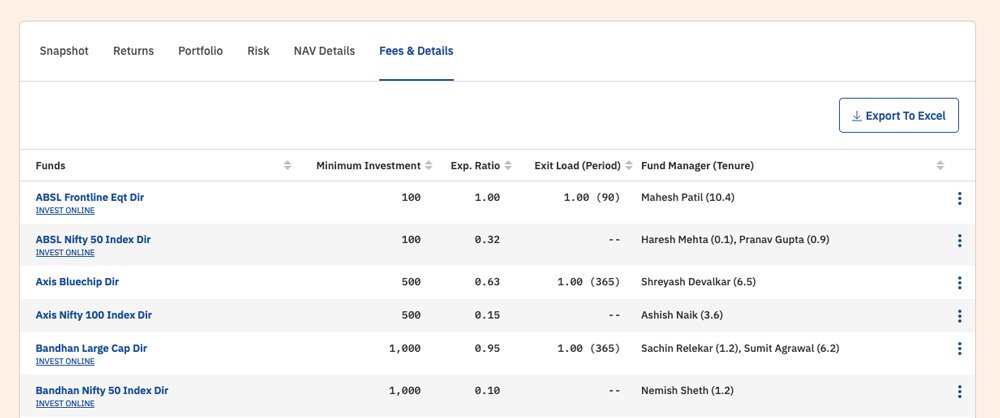Open the Portfolio tab
This screenshot has width=1000, height=418.
click(x=200, y=51)
